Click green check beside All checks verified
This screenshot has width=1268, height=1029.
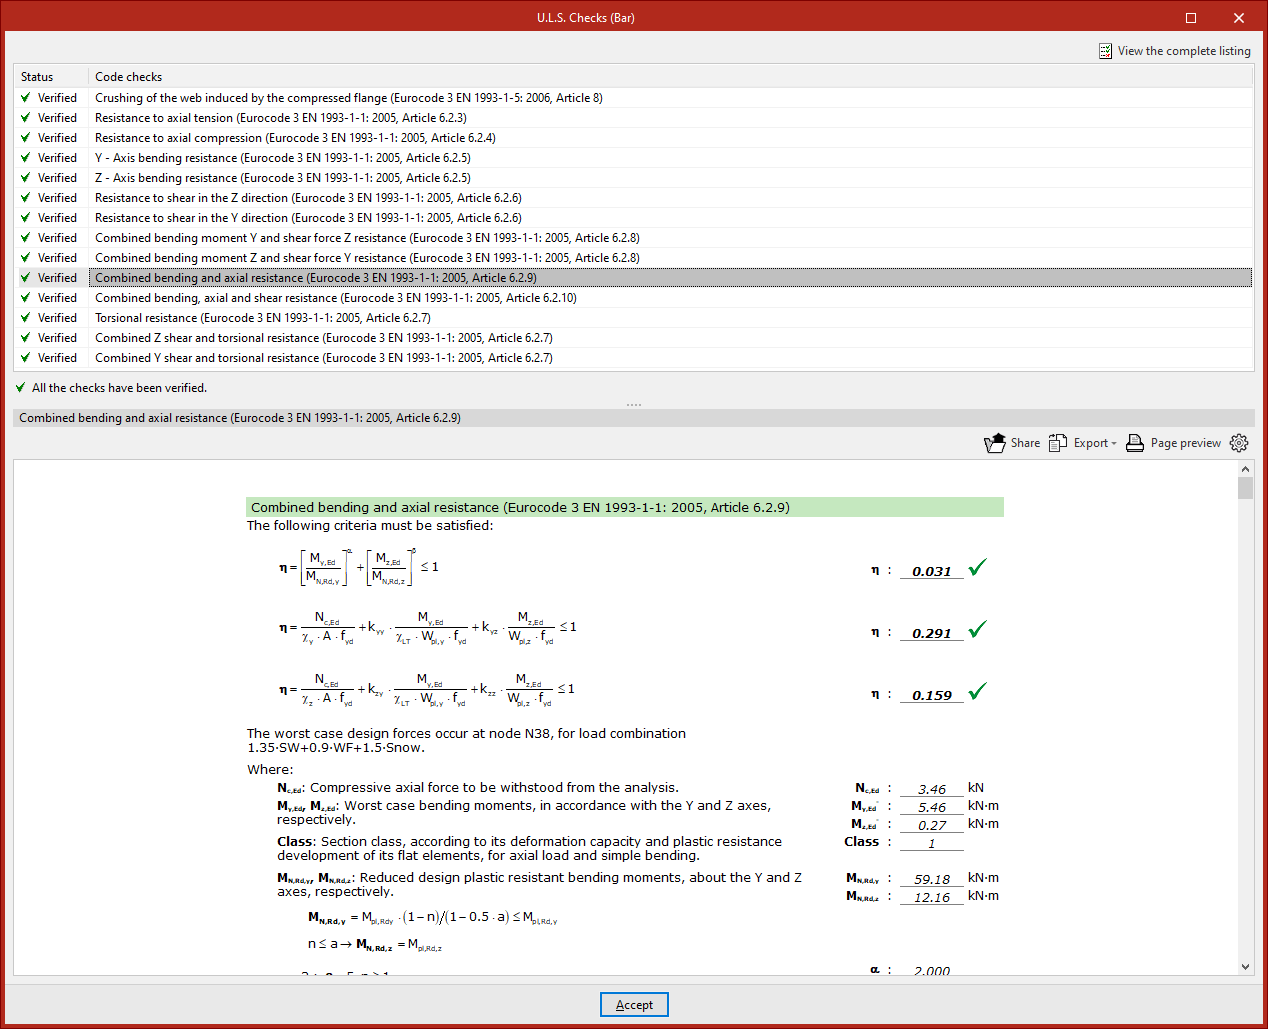(20, 388)
